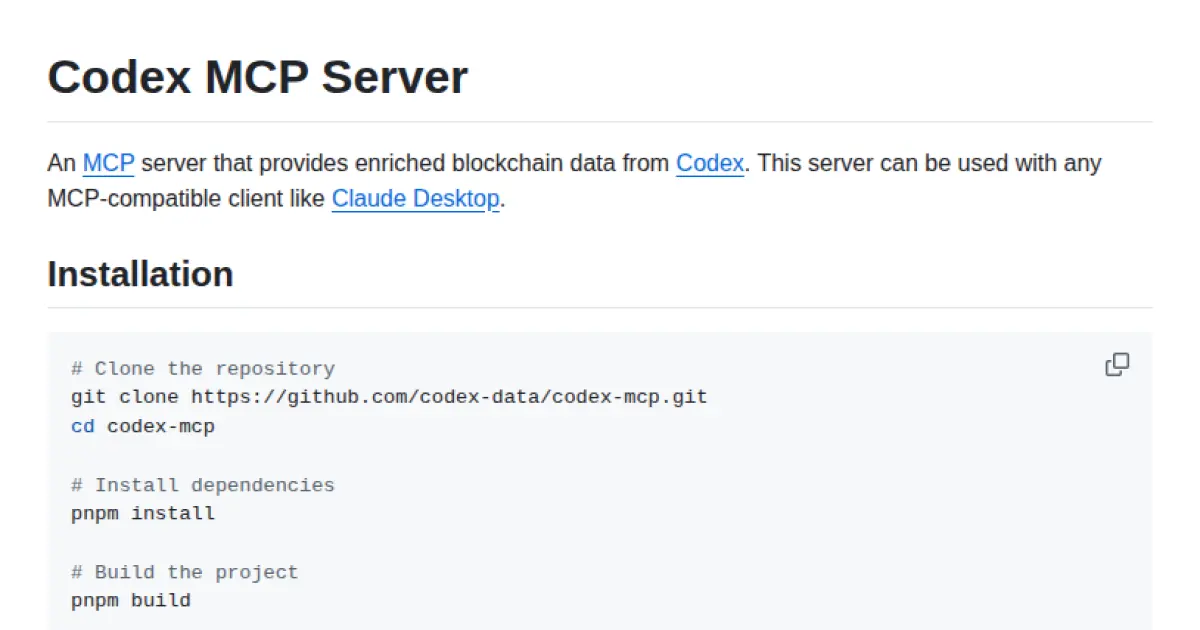Viewport: 1200px width, 630px height.
Task: Click the pnpm build command
Action: pos(130,600)
